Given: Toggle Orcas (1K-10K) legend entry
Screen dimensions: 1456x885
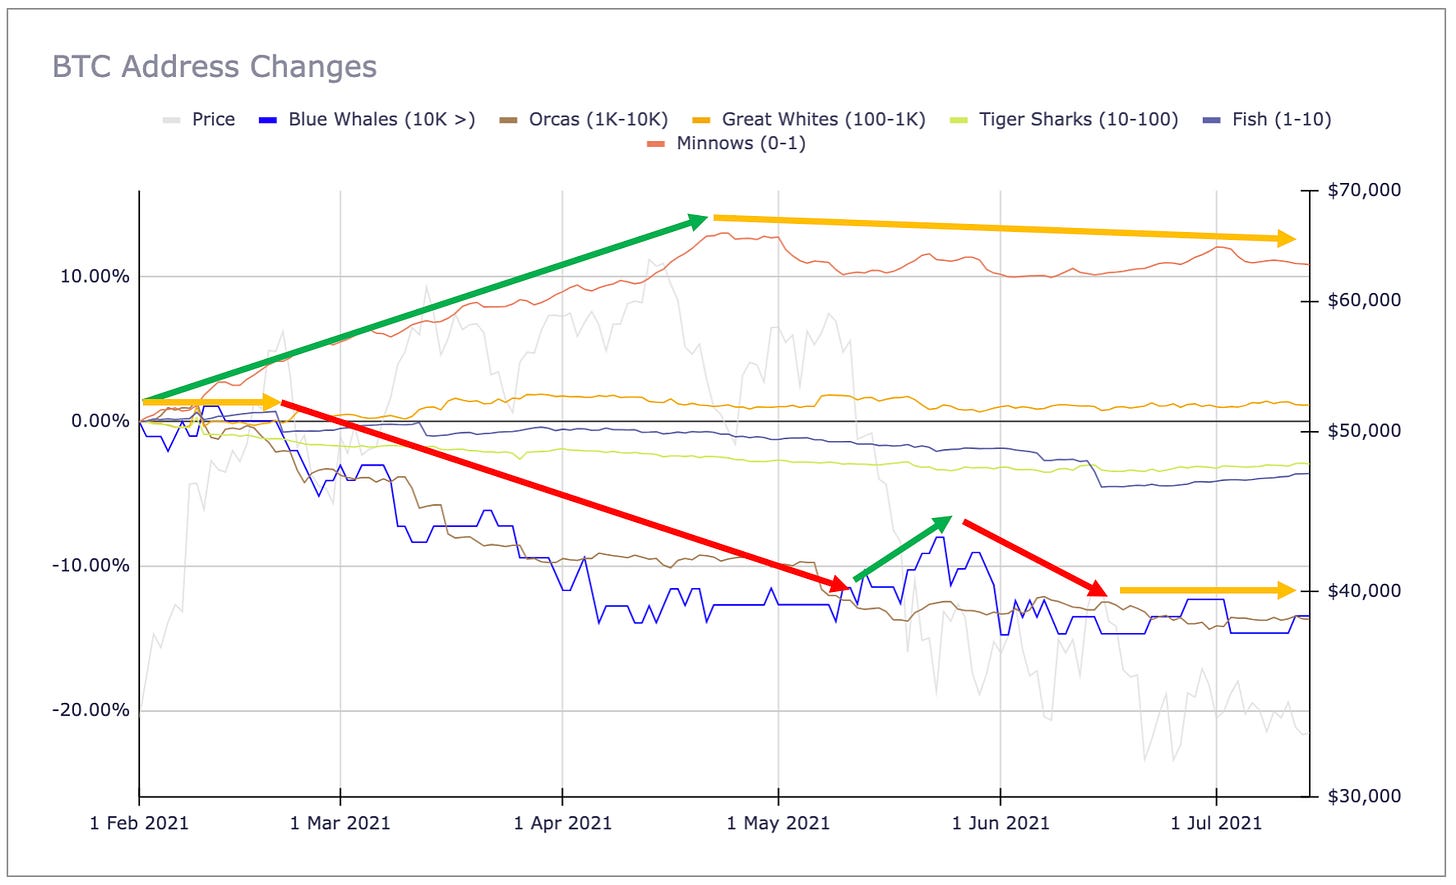Looking at the screenshot, I should click(583, 119).
